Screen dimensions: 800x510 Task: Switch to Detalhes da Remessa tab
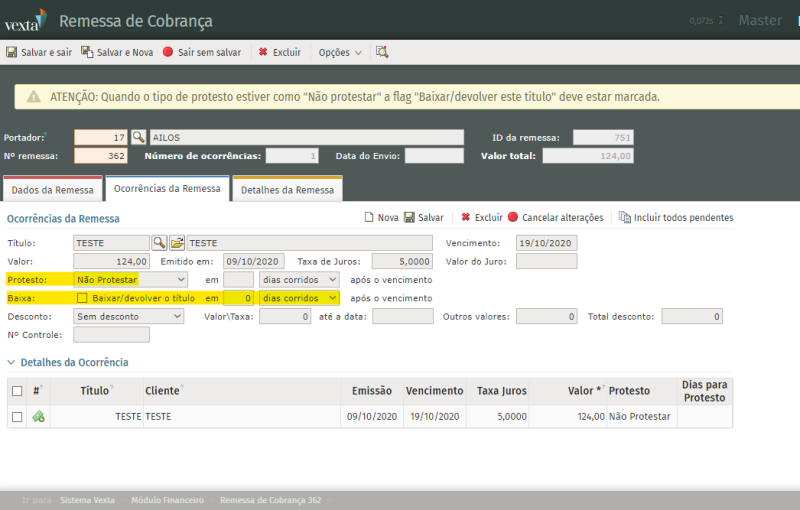coord(287,190)
